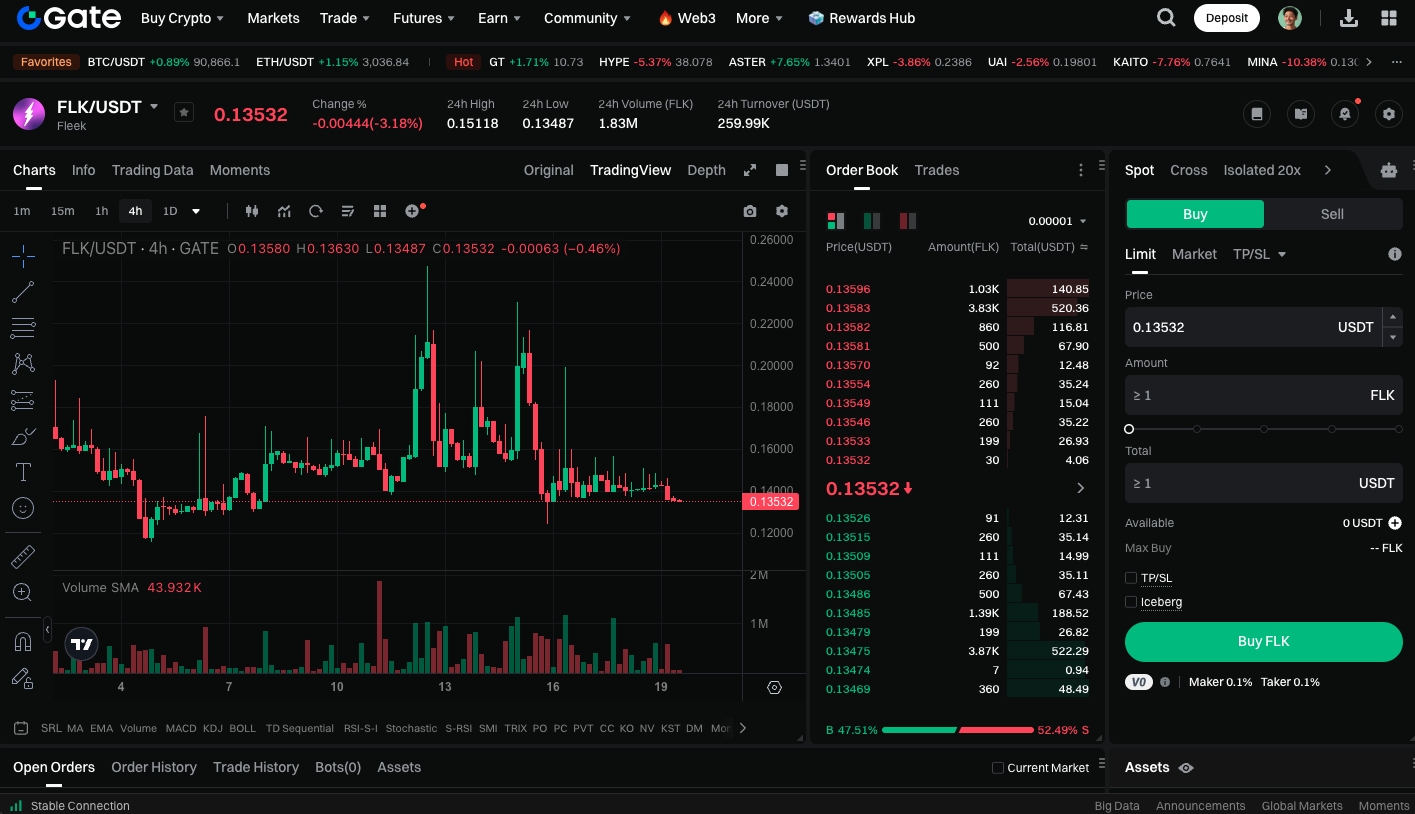Enable the Iceberg order checkbox
This screenshot has width=1415, height=814.
point(1131,602)
